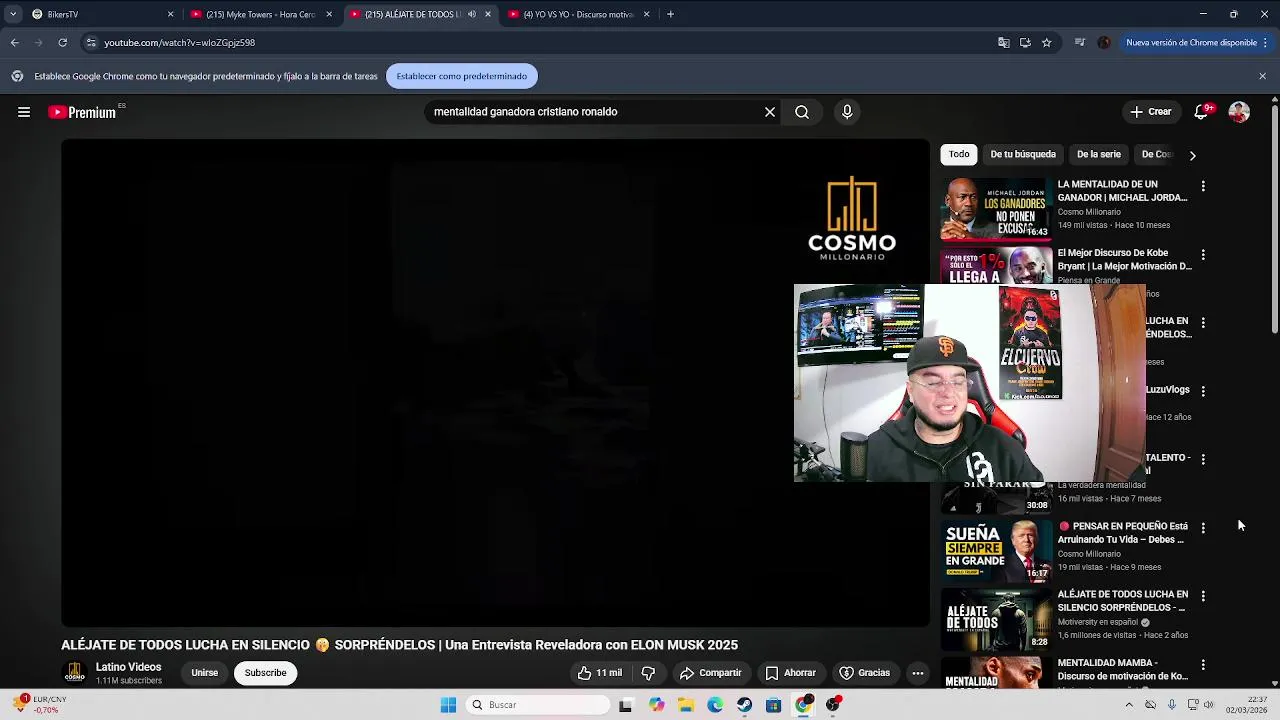Screen dimensions: 1280x720
Task: Reload the page in Chrome
Action: [62, 43]
